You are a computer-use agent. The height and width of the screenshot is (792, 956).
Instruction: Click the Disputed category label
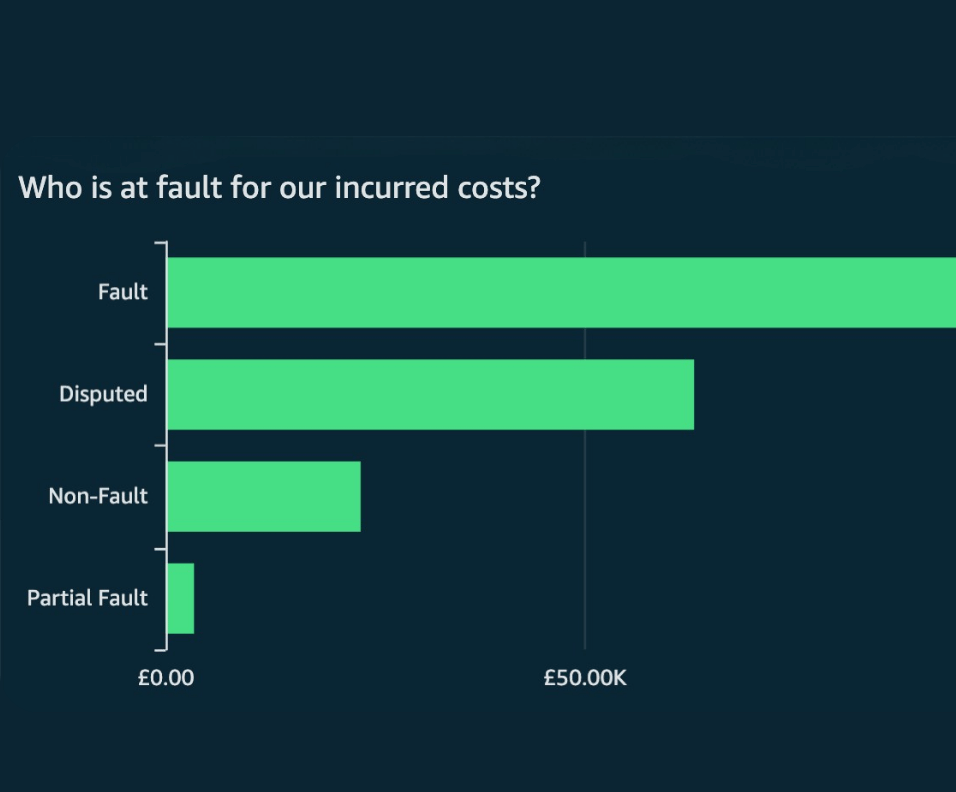103,394
